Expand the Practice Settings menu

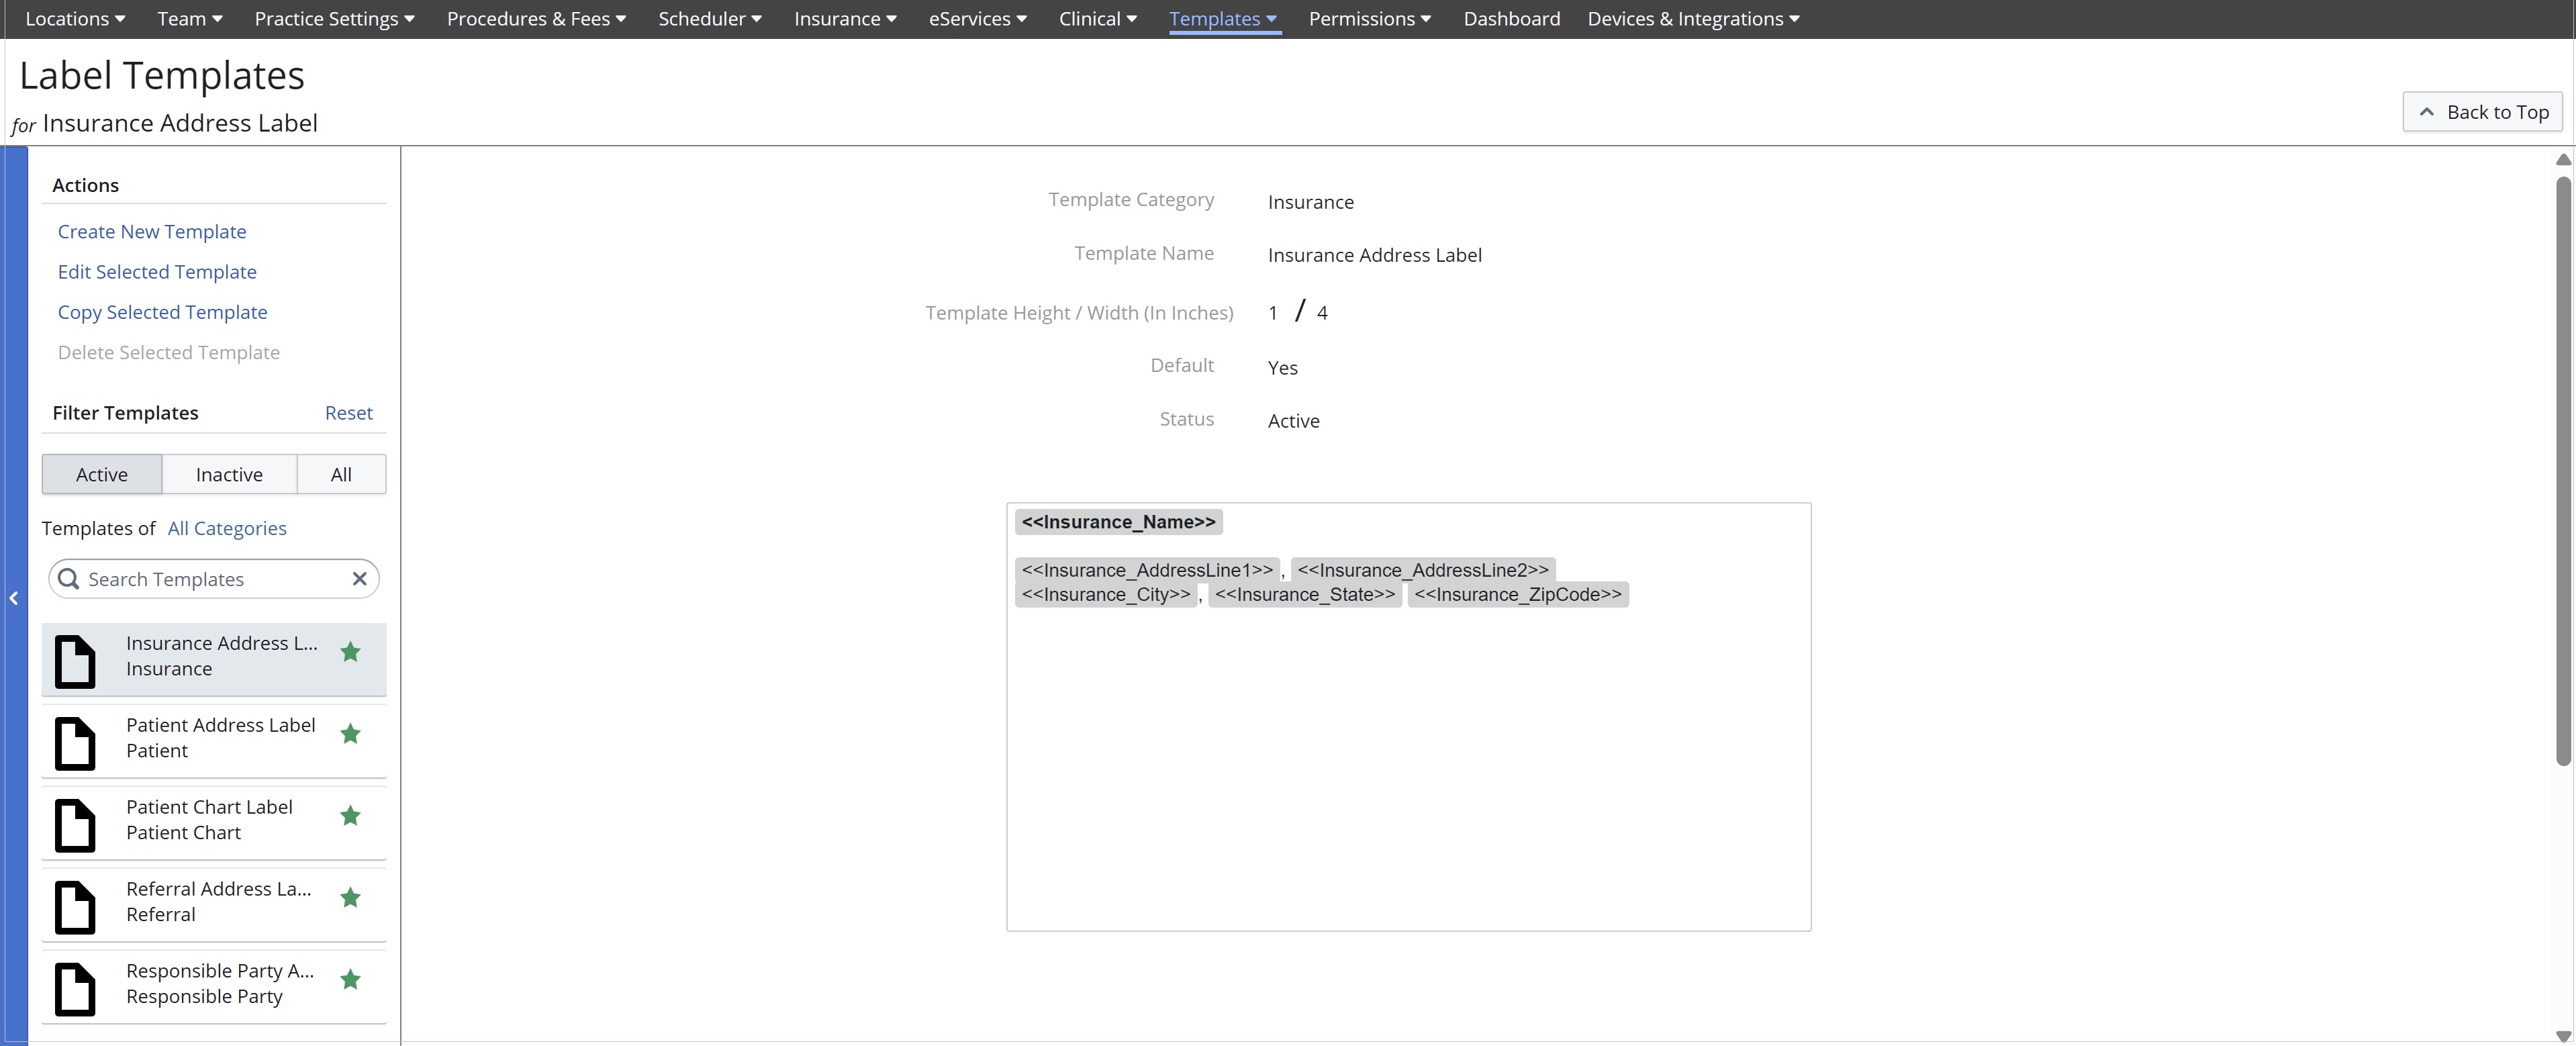pos(334,19)
